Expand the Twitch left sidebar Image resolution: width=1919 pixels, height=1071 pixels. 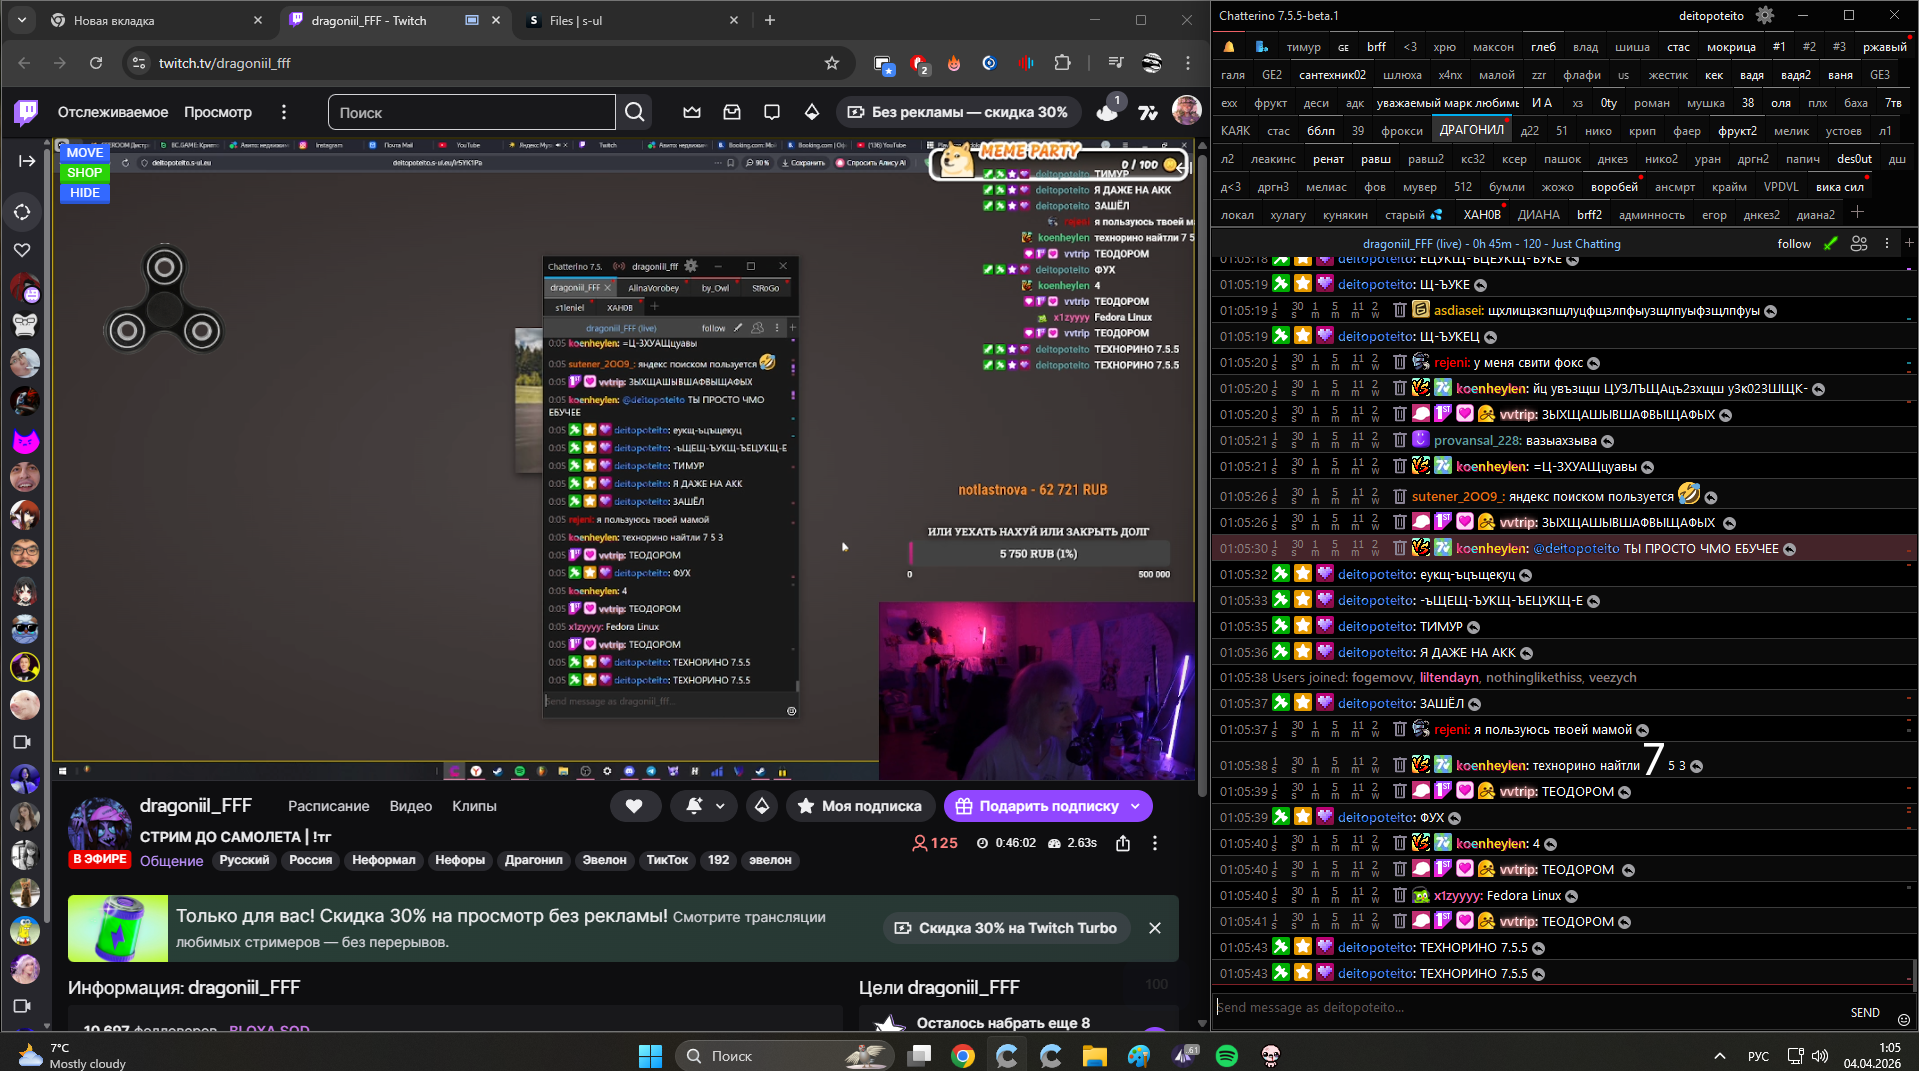(x=27, y=161)
